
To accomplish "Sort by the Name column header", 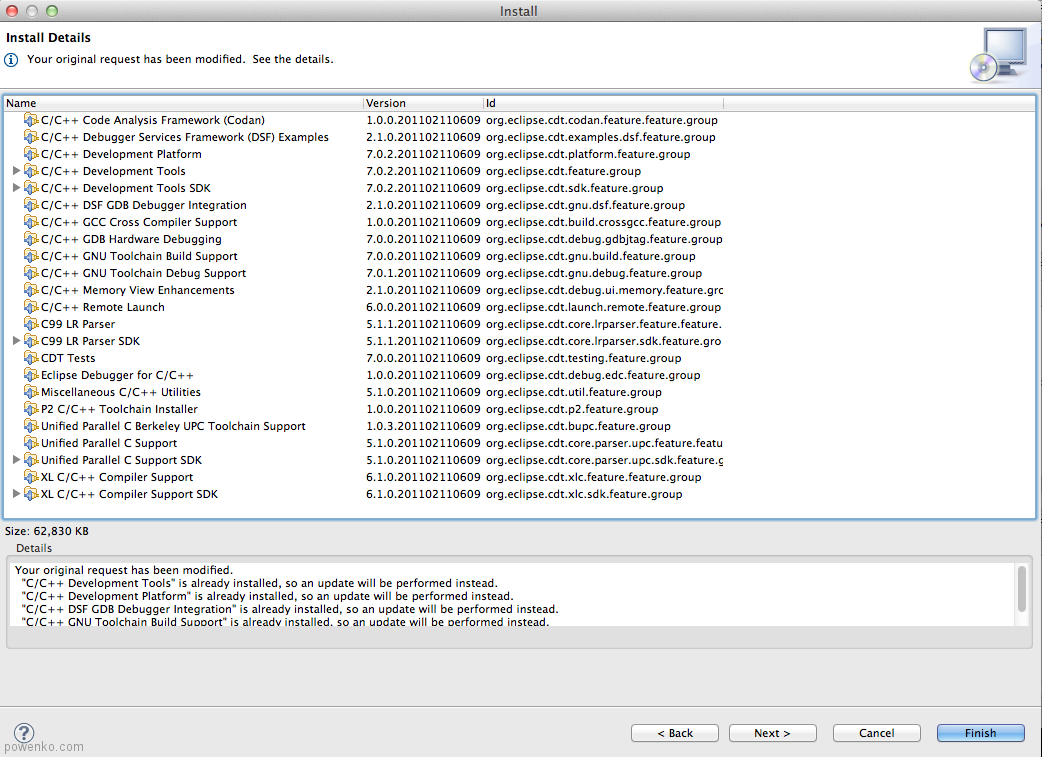I will tap(183, 103).
